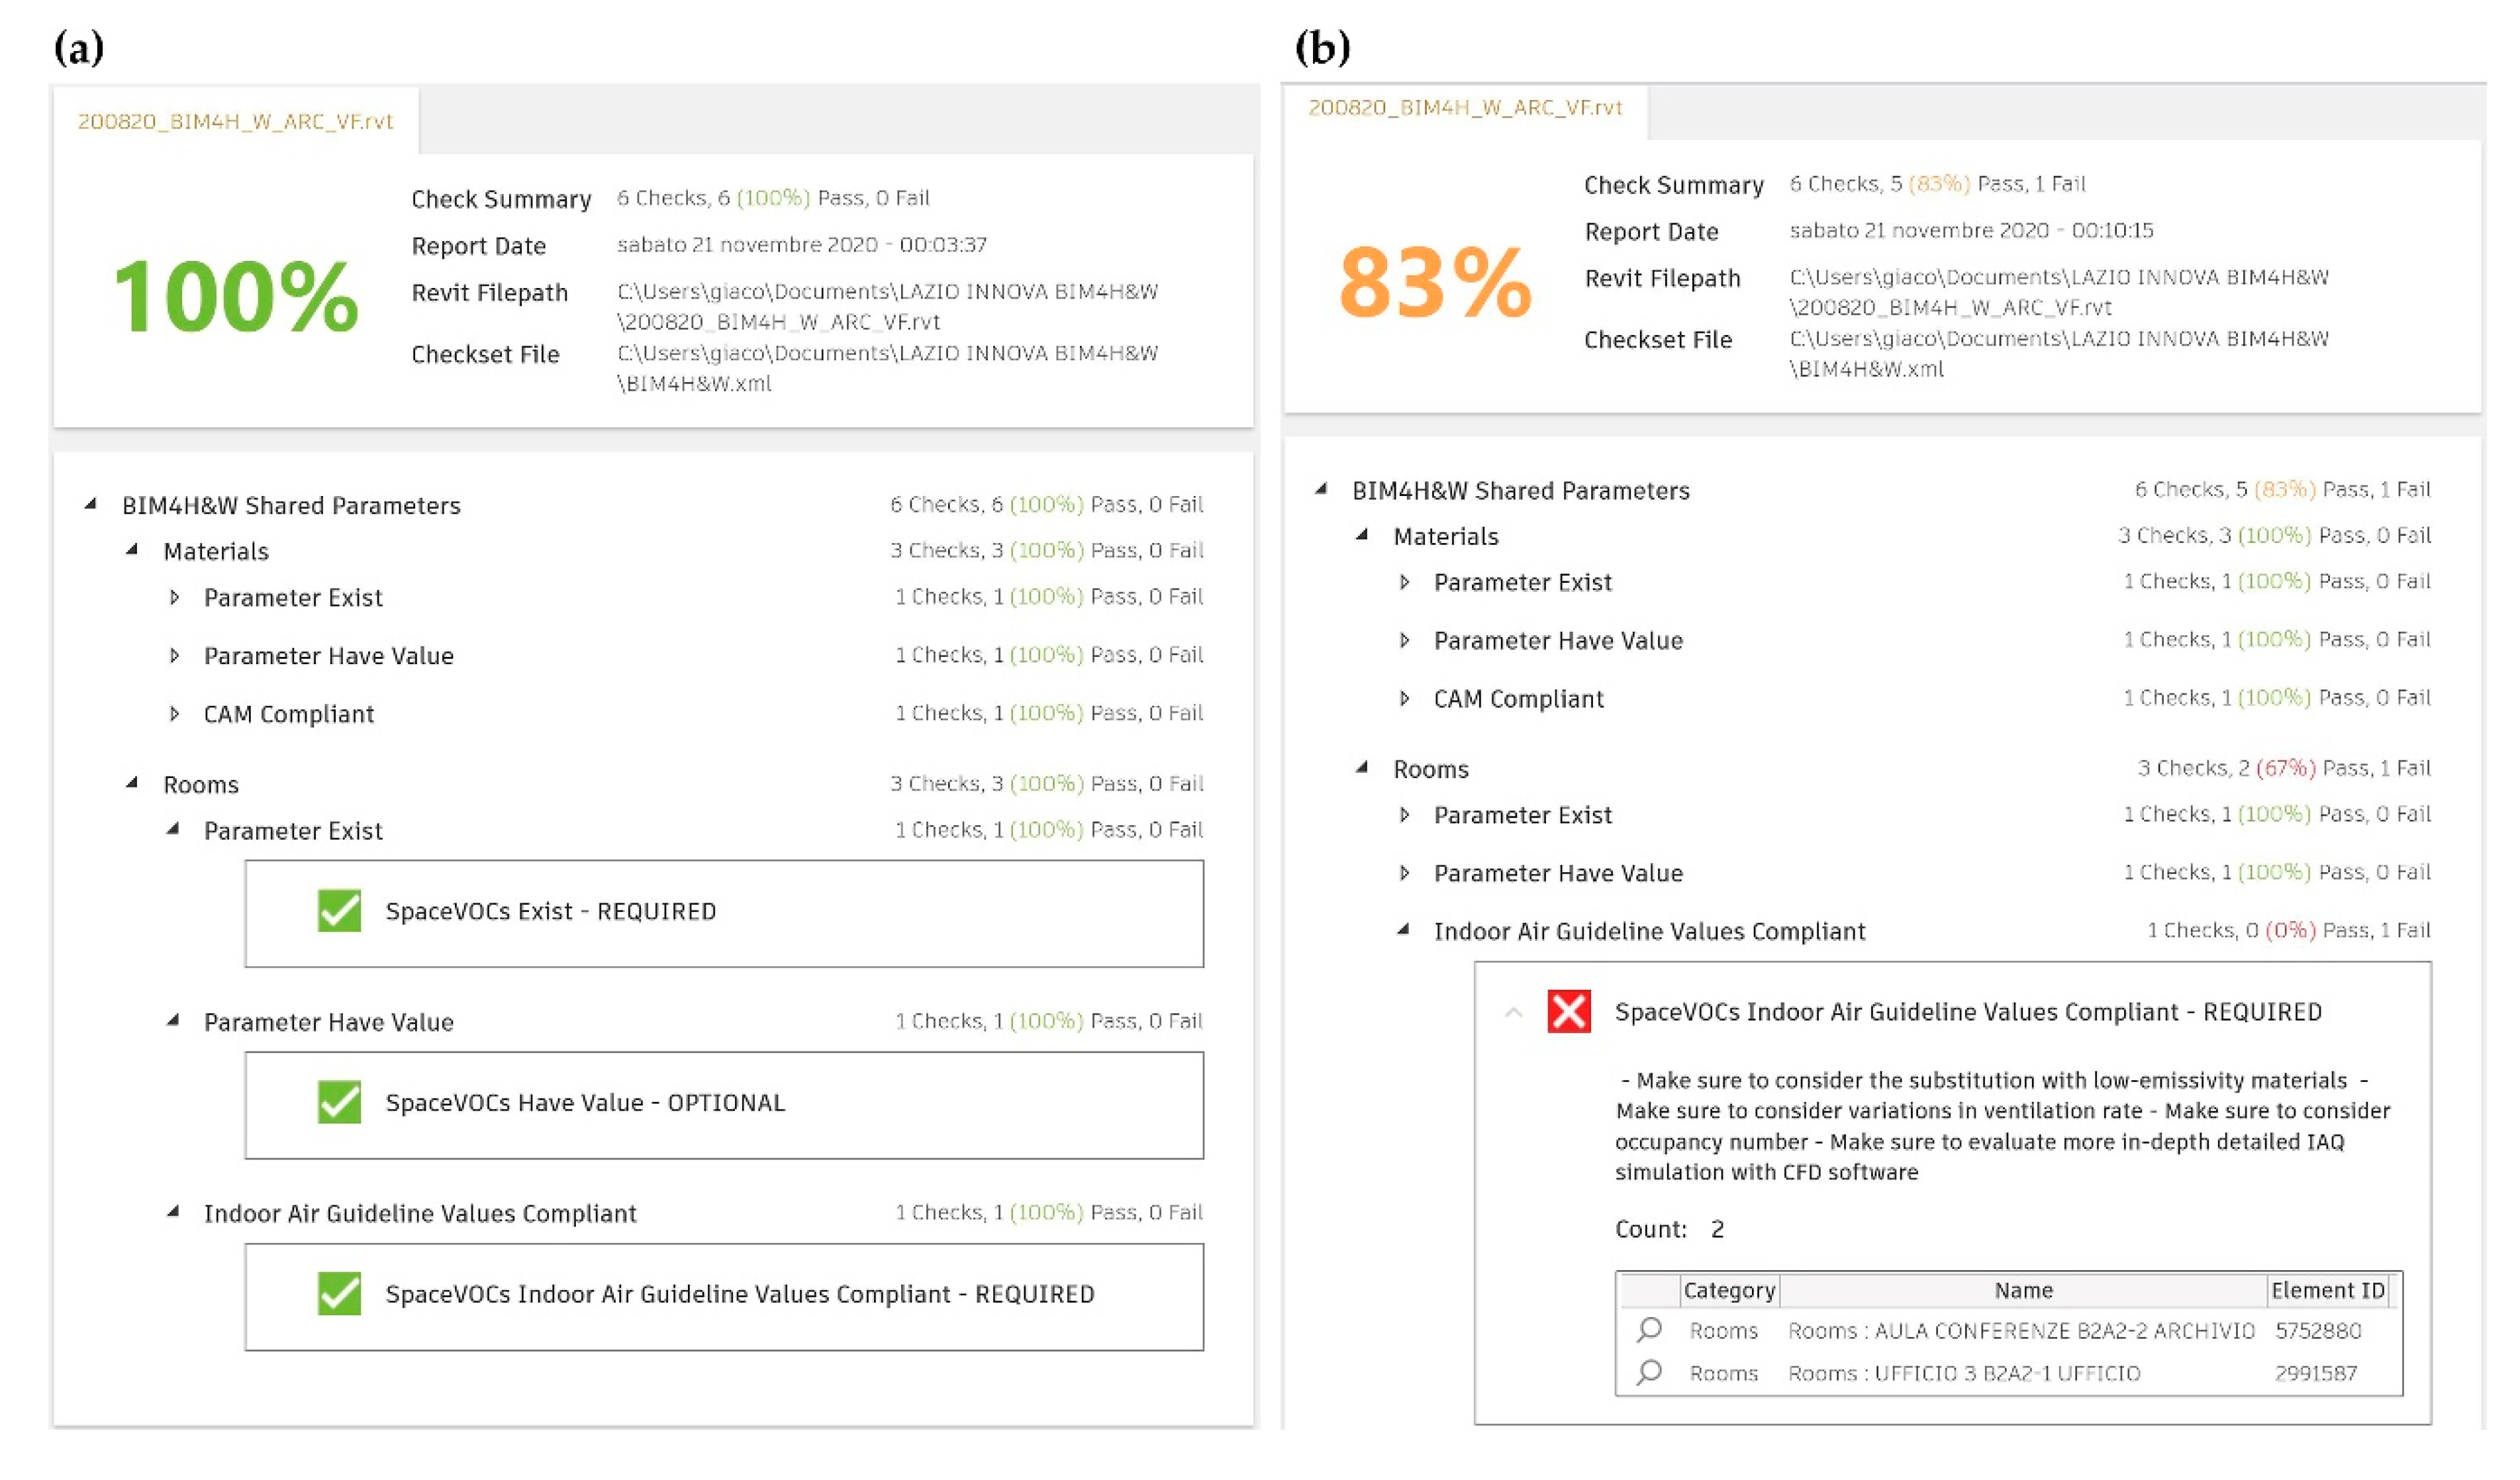Click green check beside SpaceVOCs Exist
The image size is (2520, 1480).
[339, 910]
